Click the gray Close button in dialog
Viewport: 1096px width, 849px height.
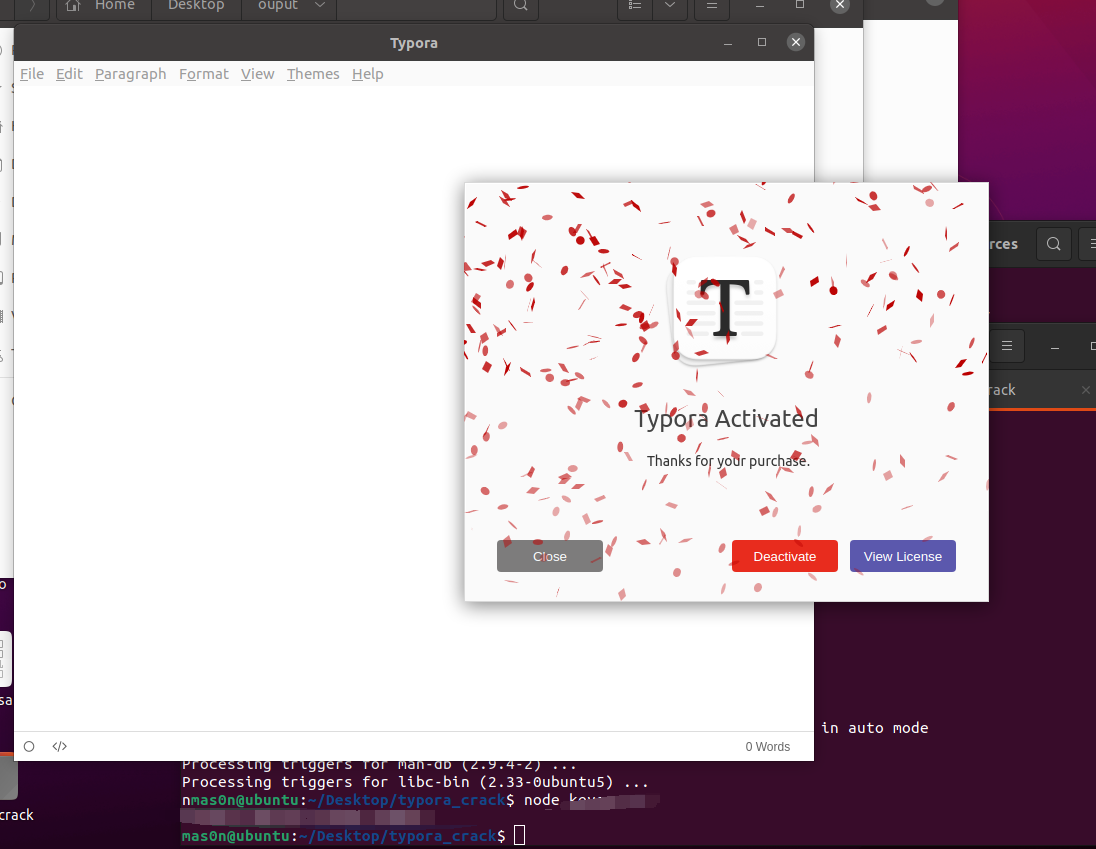pos(549,556)
